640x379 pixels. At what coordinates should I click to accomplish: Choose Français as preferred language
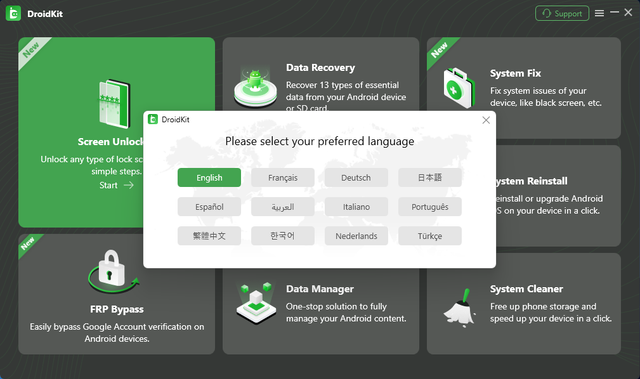[282, 177]
